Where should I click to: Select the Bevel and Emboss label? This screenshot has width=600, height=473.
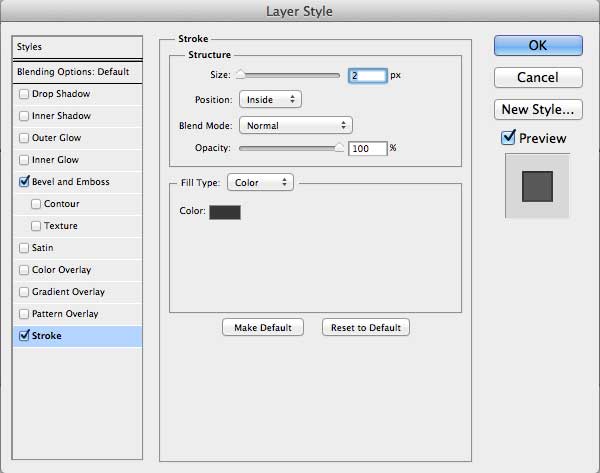[x=71, y=182]
